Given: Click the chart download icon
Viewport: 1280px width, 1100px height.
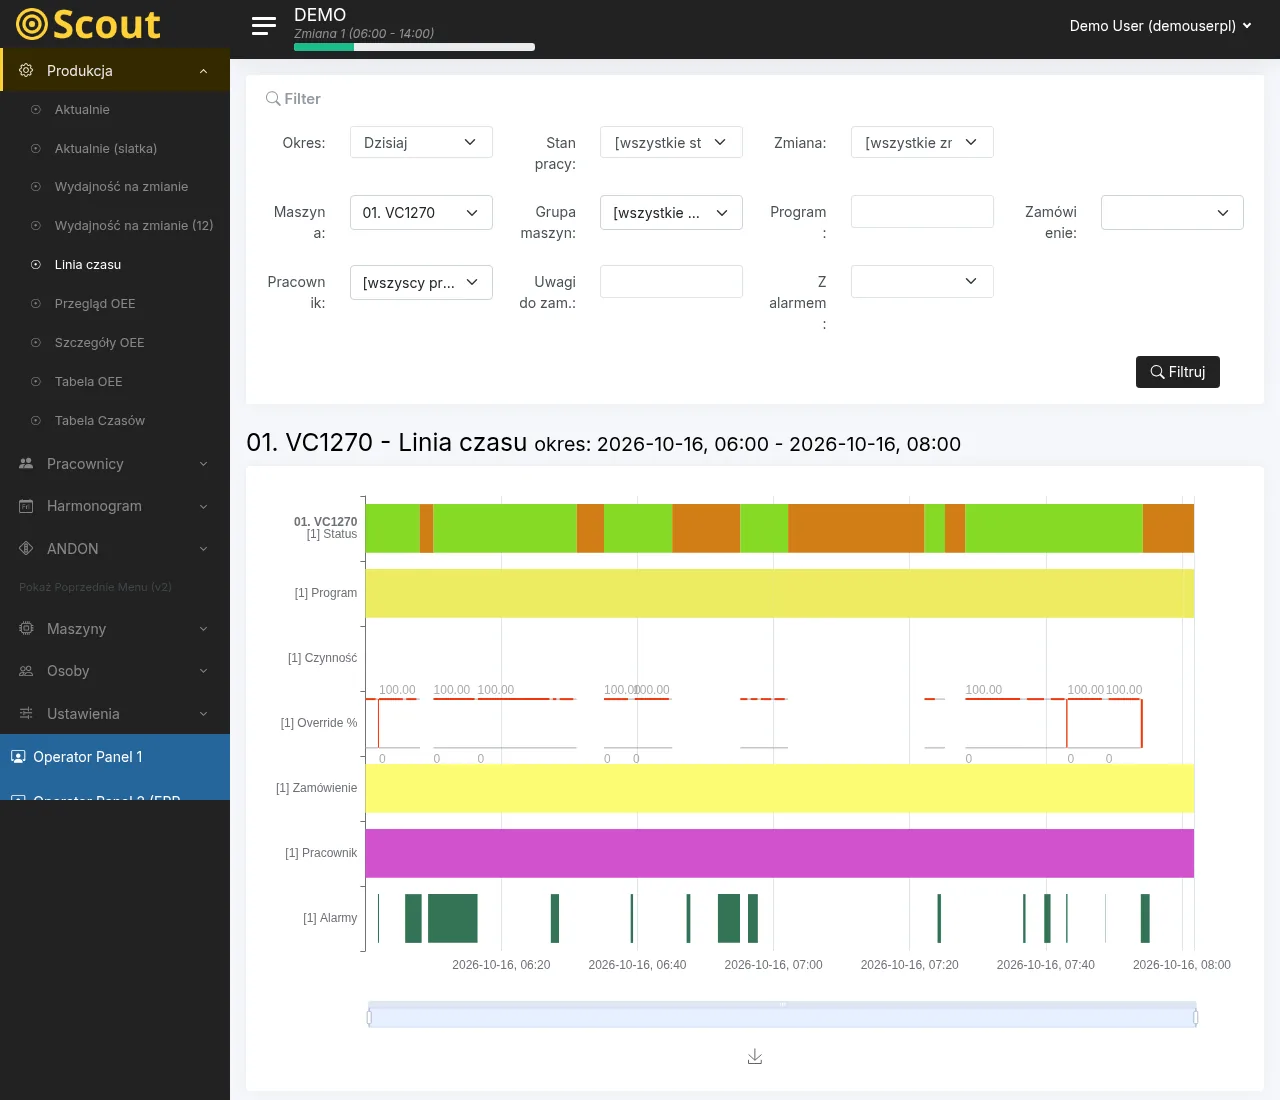Looking at the screenshot, I should [755, 1057].
